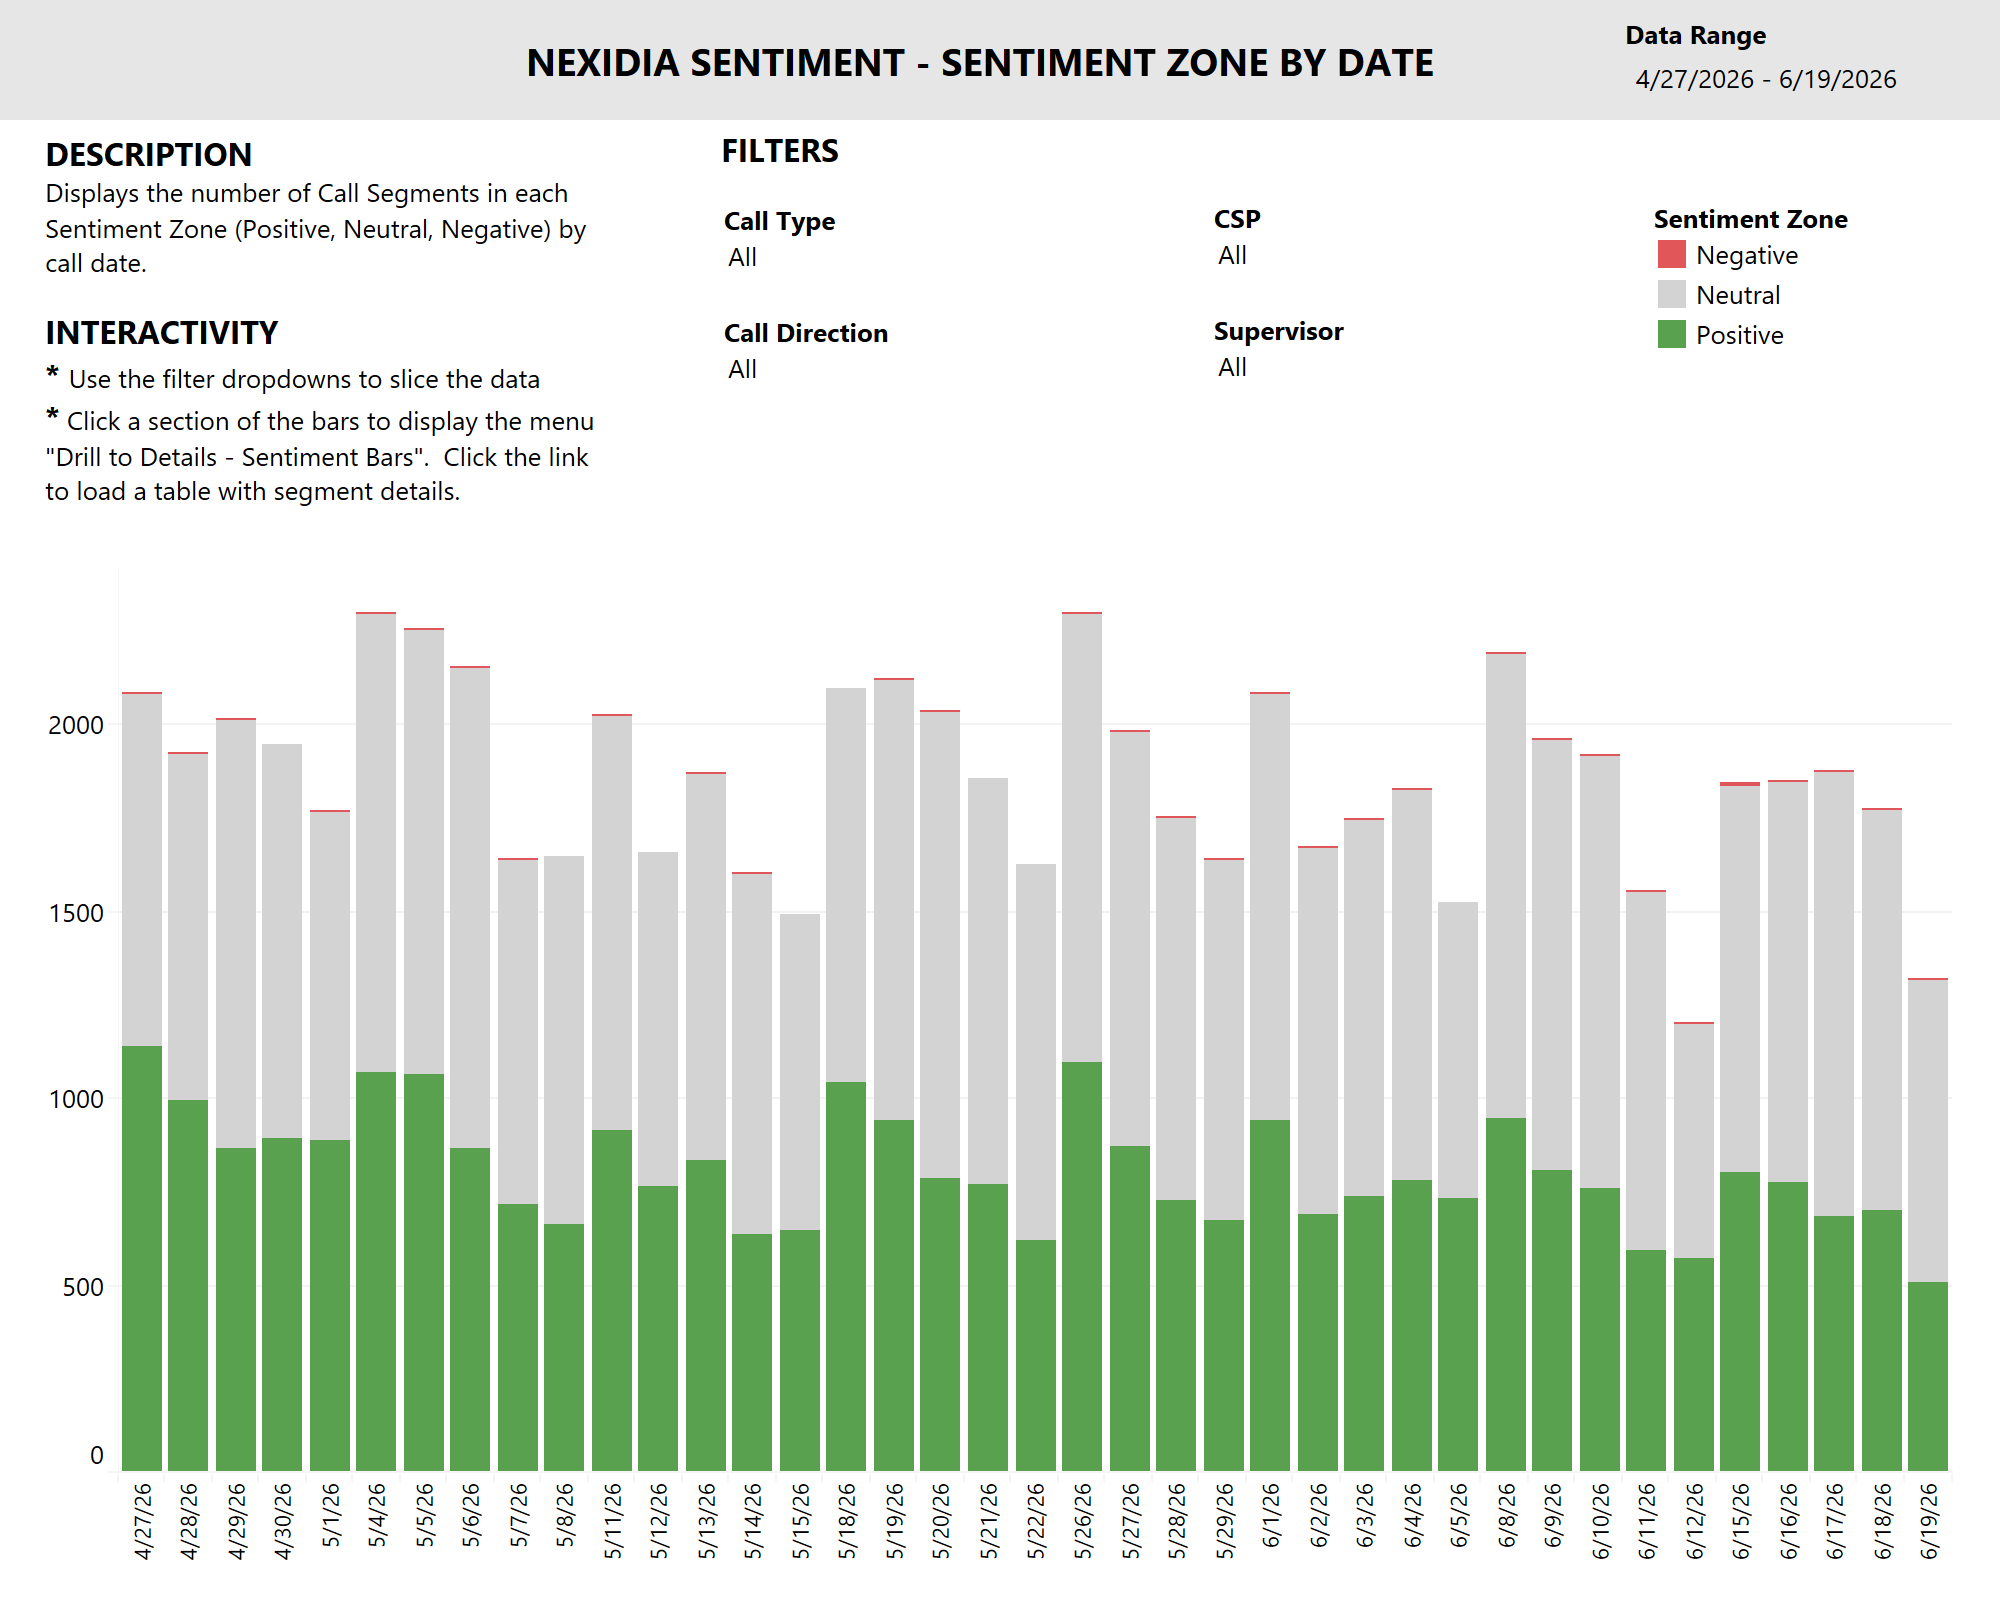Click the dashboard title Nexidia Sentiment
The image size is (2000, 1600).
pos(980,63)
